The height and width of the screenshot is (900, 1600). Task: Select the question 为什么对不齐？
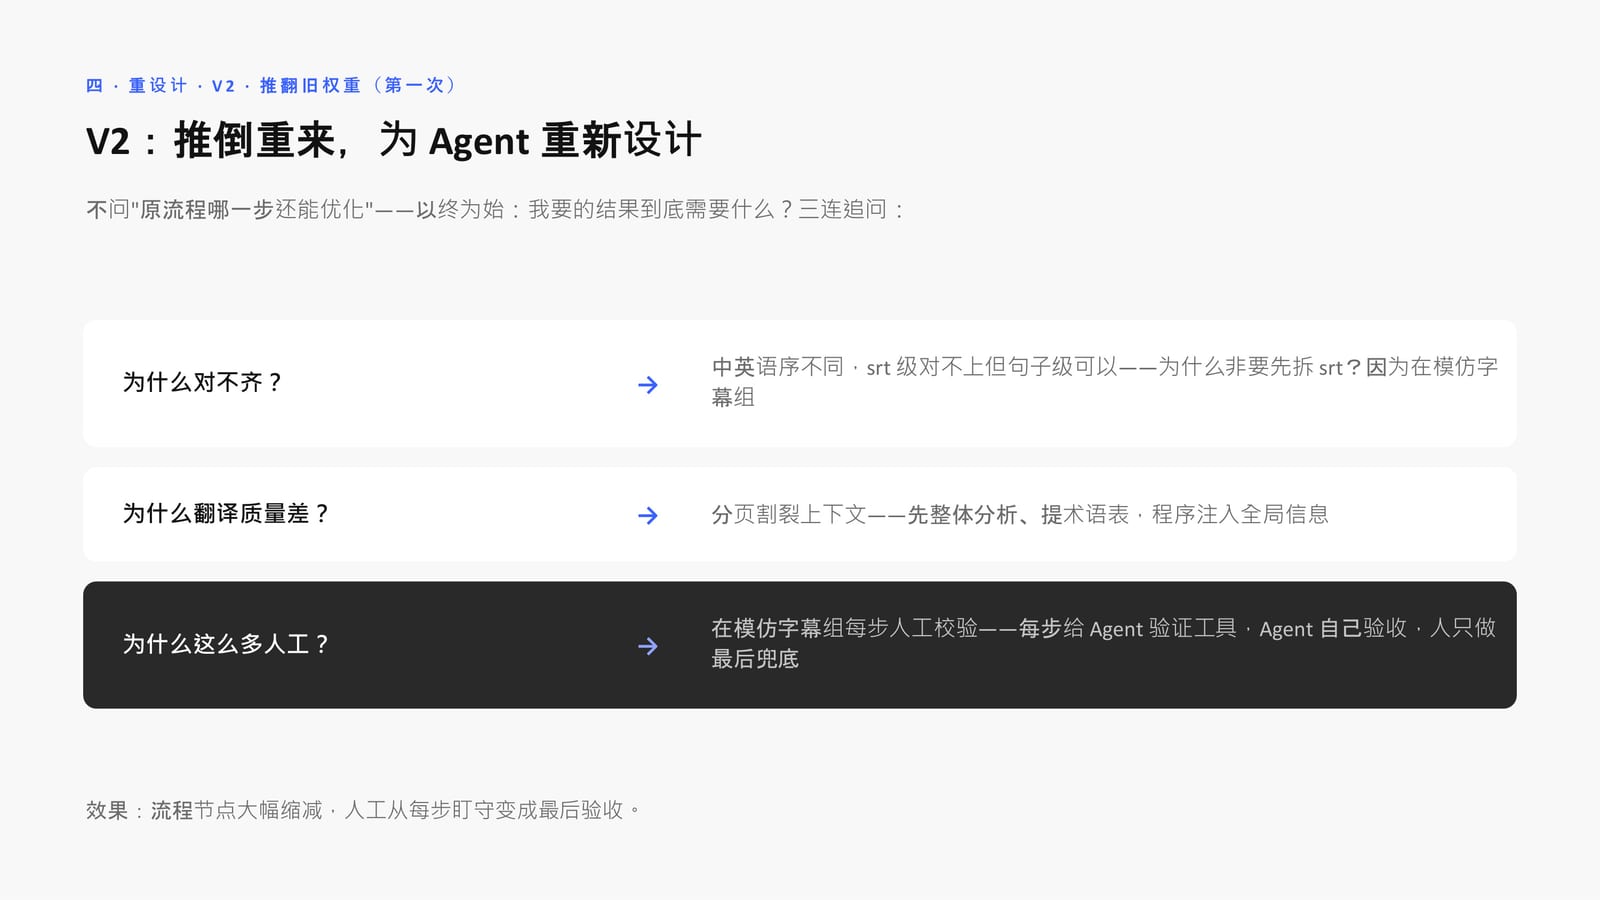pyautogui.click(x=204, y=382)
